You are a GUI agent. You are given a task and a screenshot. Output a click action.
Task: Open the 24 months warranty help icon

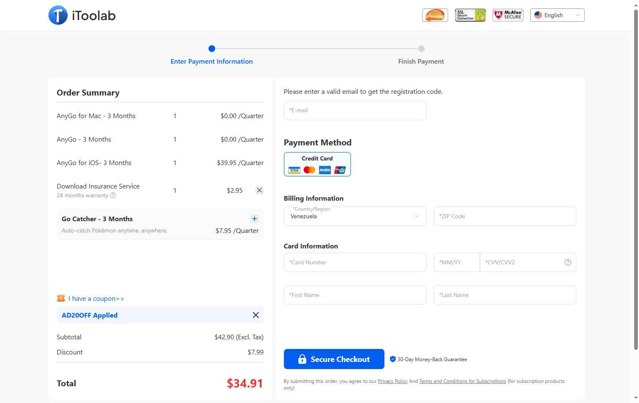113,196
